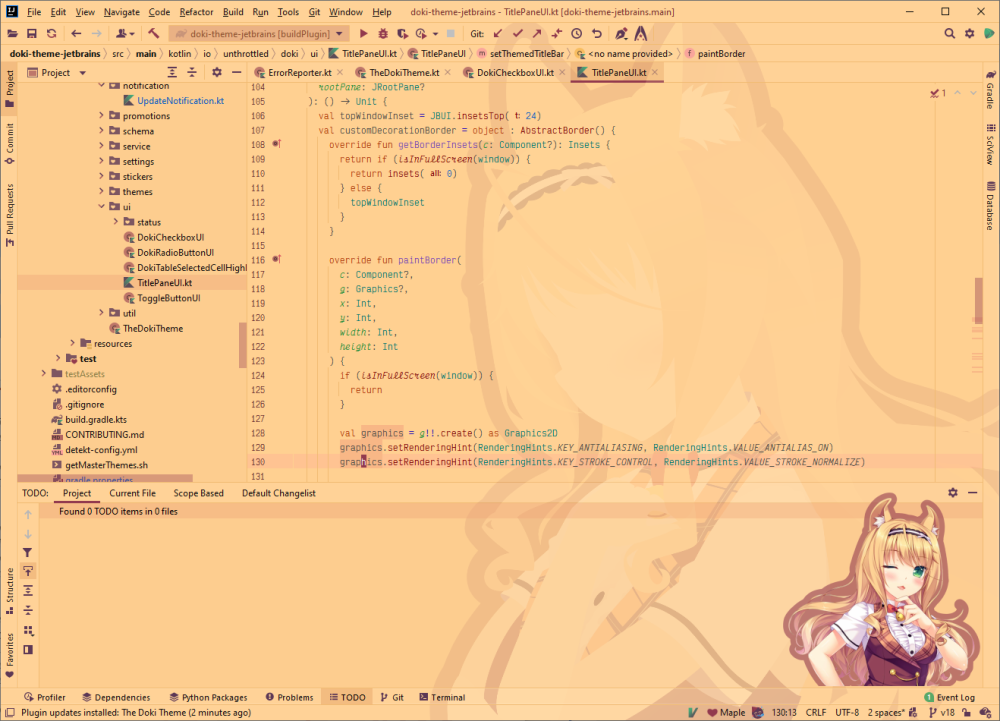The image size is (1000, 721).
Task: Toggle the Database tool window stripe button
Action: pyautogui.click(x=990, y=206)
